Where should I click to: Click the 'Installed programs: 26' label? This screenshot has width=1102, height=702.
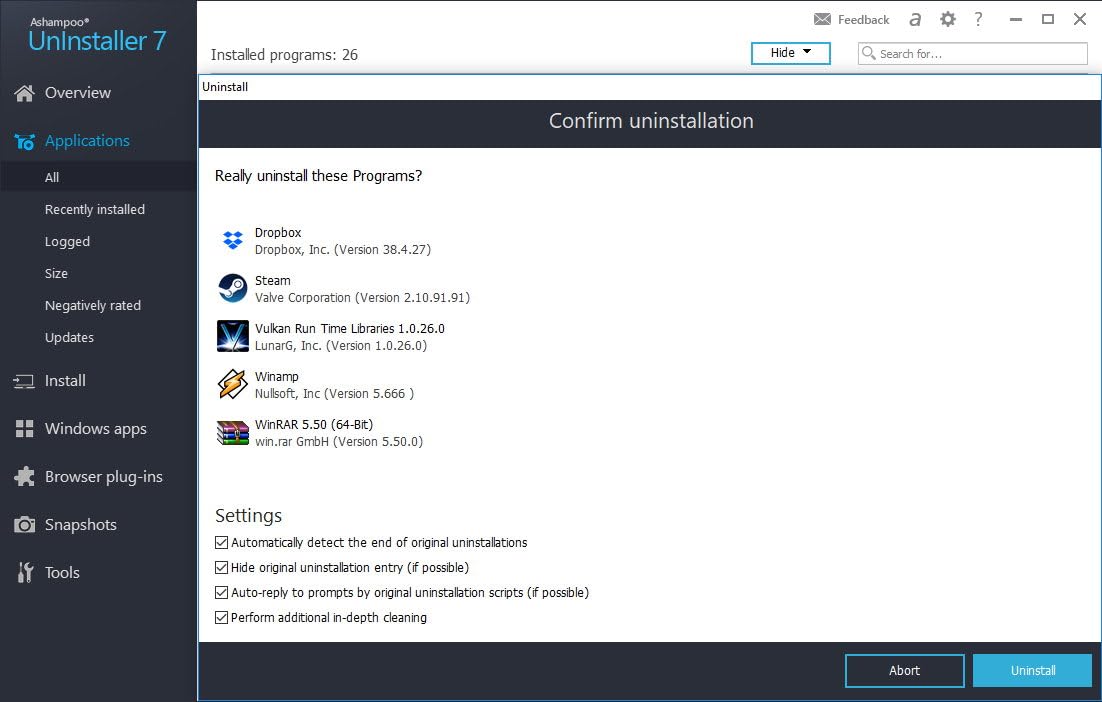(x=285, y=55)
